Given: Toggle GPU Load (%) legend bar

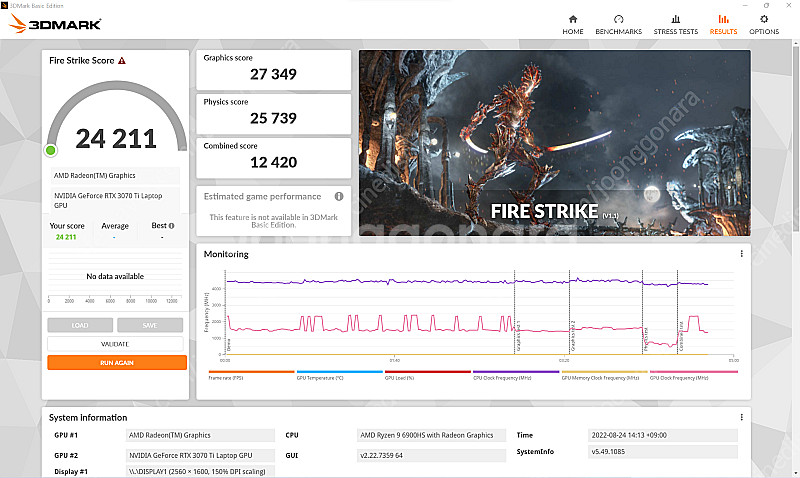Looking at the screenshot, I should (x=428, y=372).
